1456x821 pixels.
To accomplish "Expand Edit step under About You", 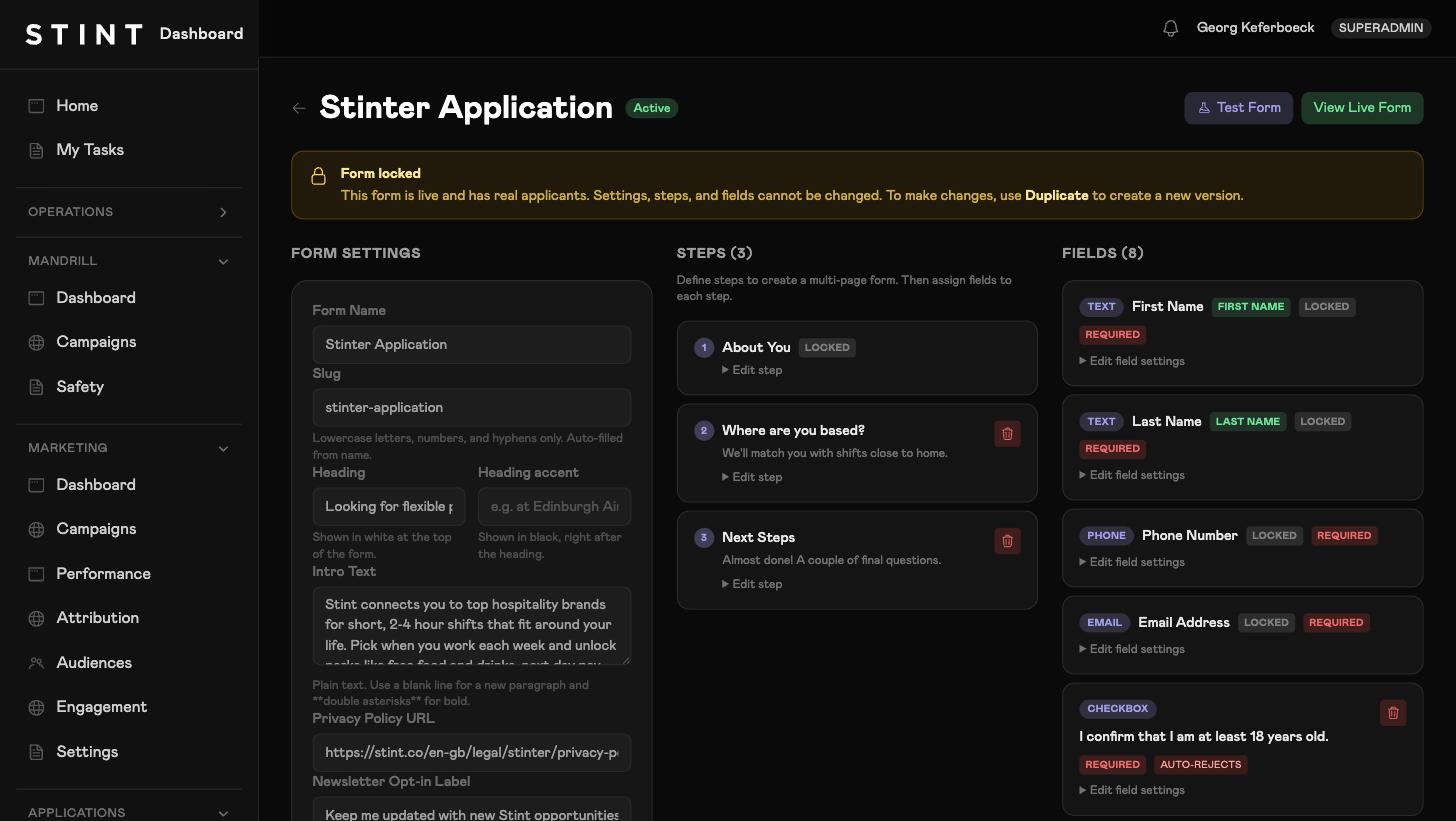I will click(x=752, y=370).
